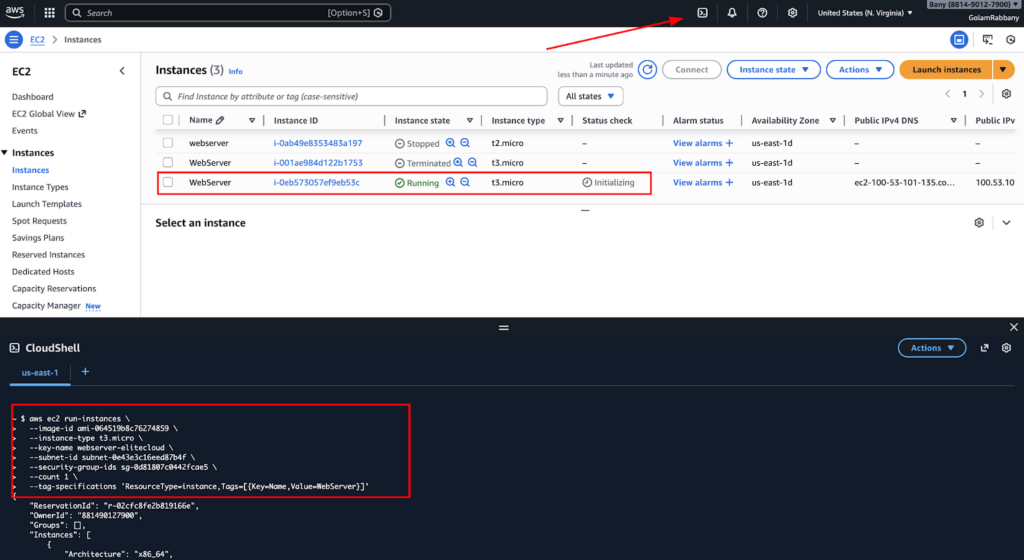Open the CloudShell Actions dropdown
Viewport: 1024px width, 560px height.
(932, 348)
